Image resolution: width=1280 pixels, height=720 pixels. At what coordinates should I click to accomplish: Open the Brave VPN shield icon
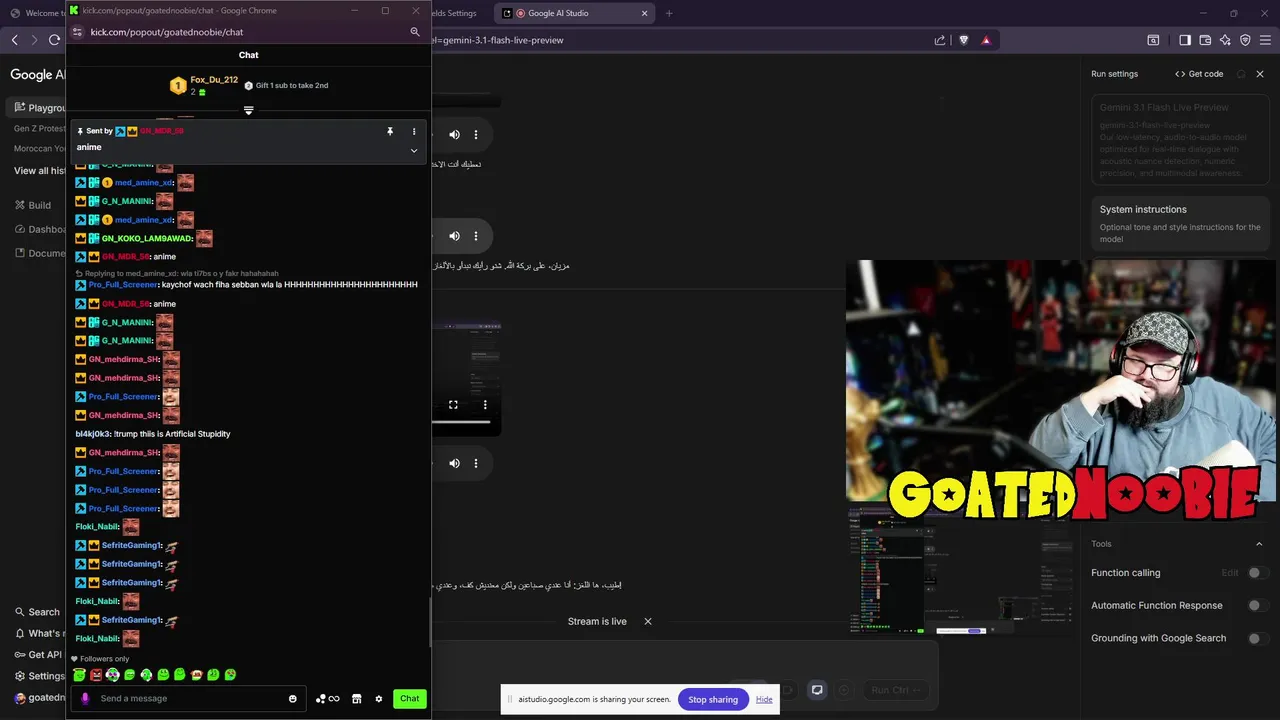click(1245, 40)
